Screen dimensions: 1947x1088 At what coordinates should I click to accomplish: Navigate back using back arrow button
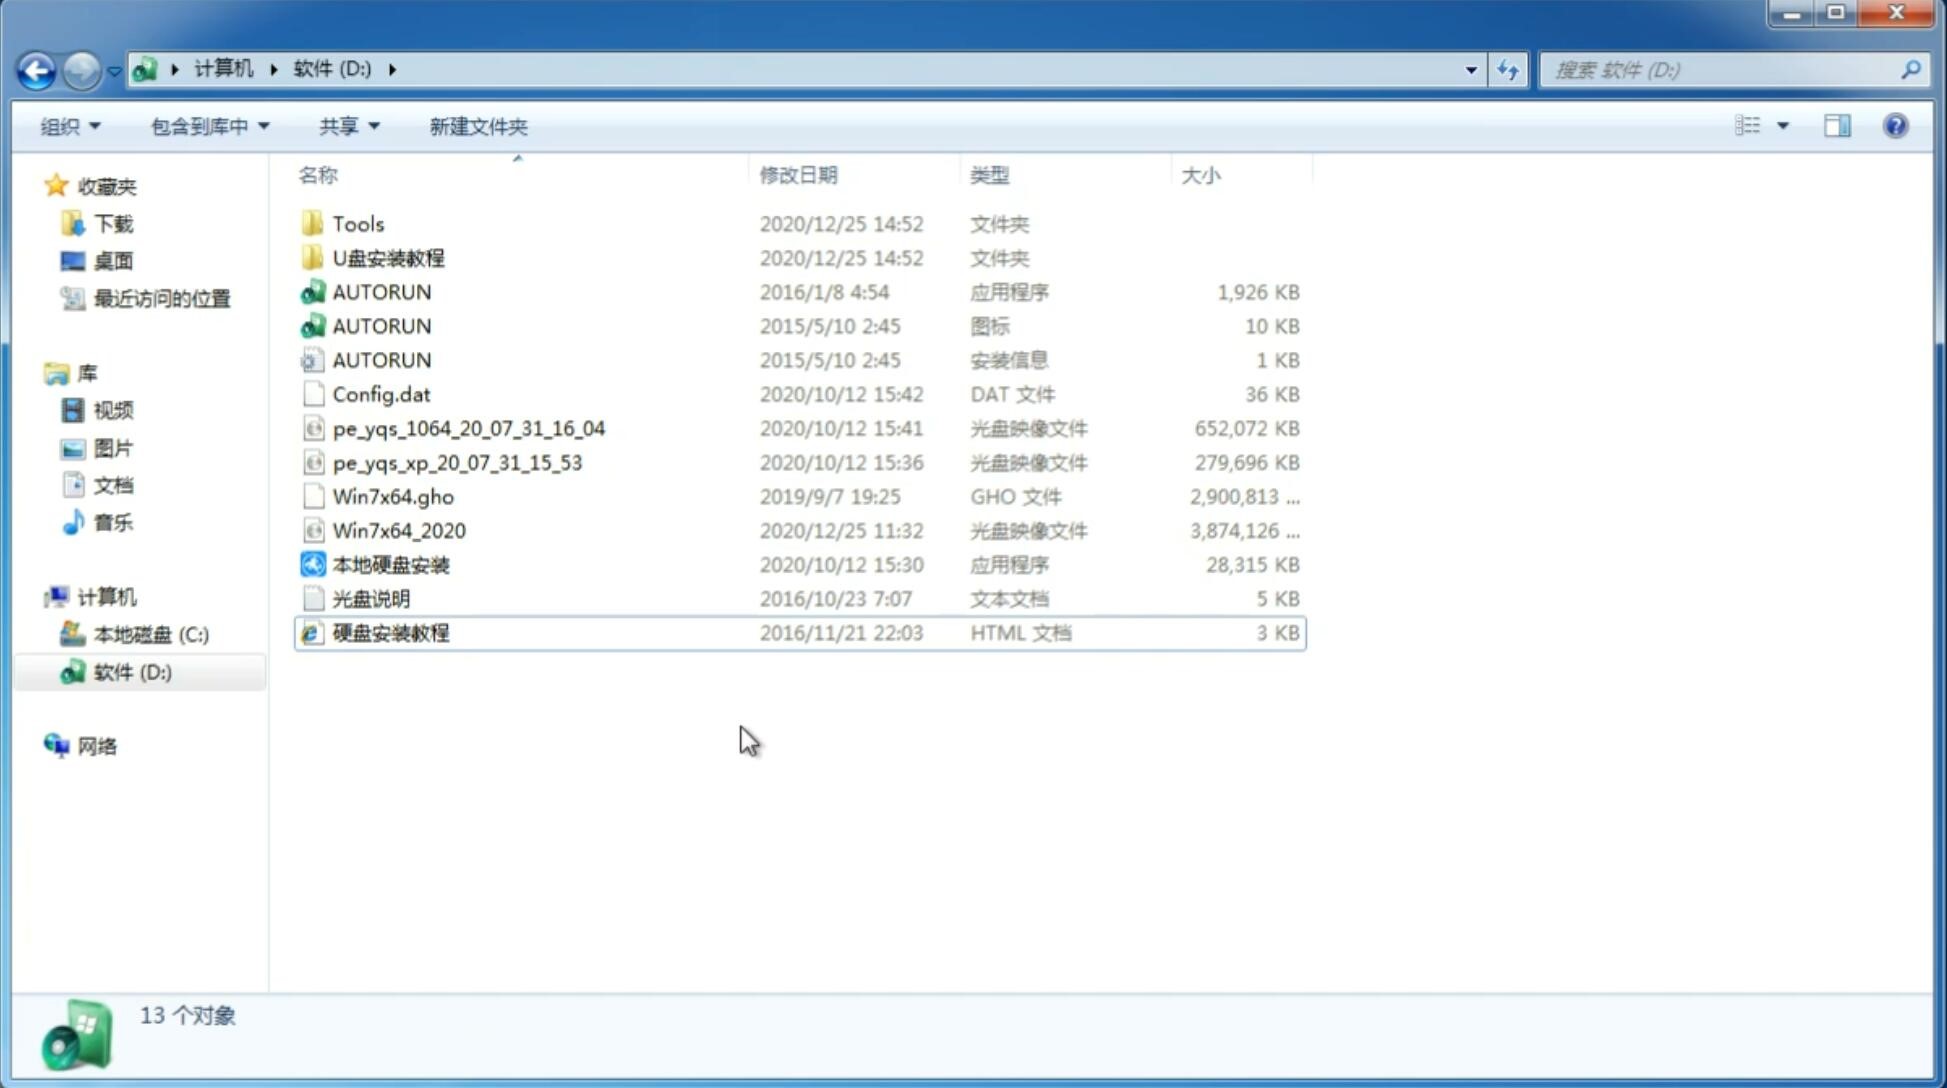point(36,68)
